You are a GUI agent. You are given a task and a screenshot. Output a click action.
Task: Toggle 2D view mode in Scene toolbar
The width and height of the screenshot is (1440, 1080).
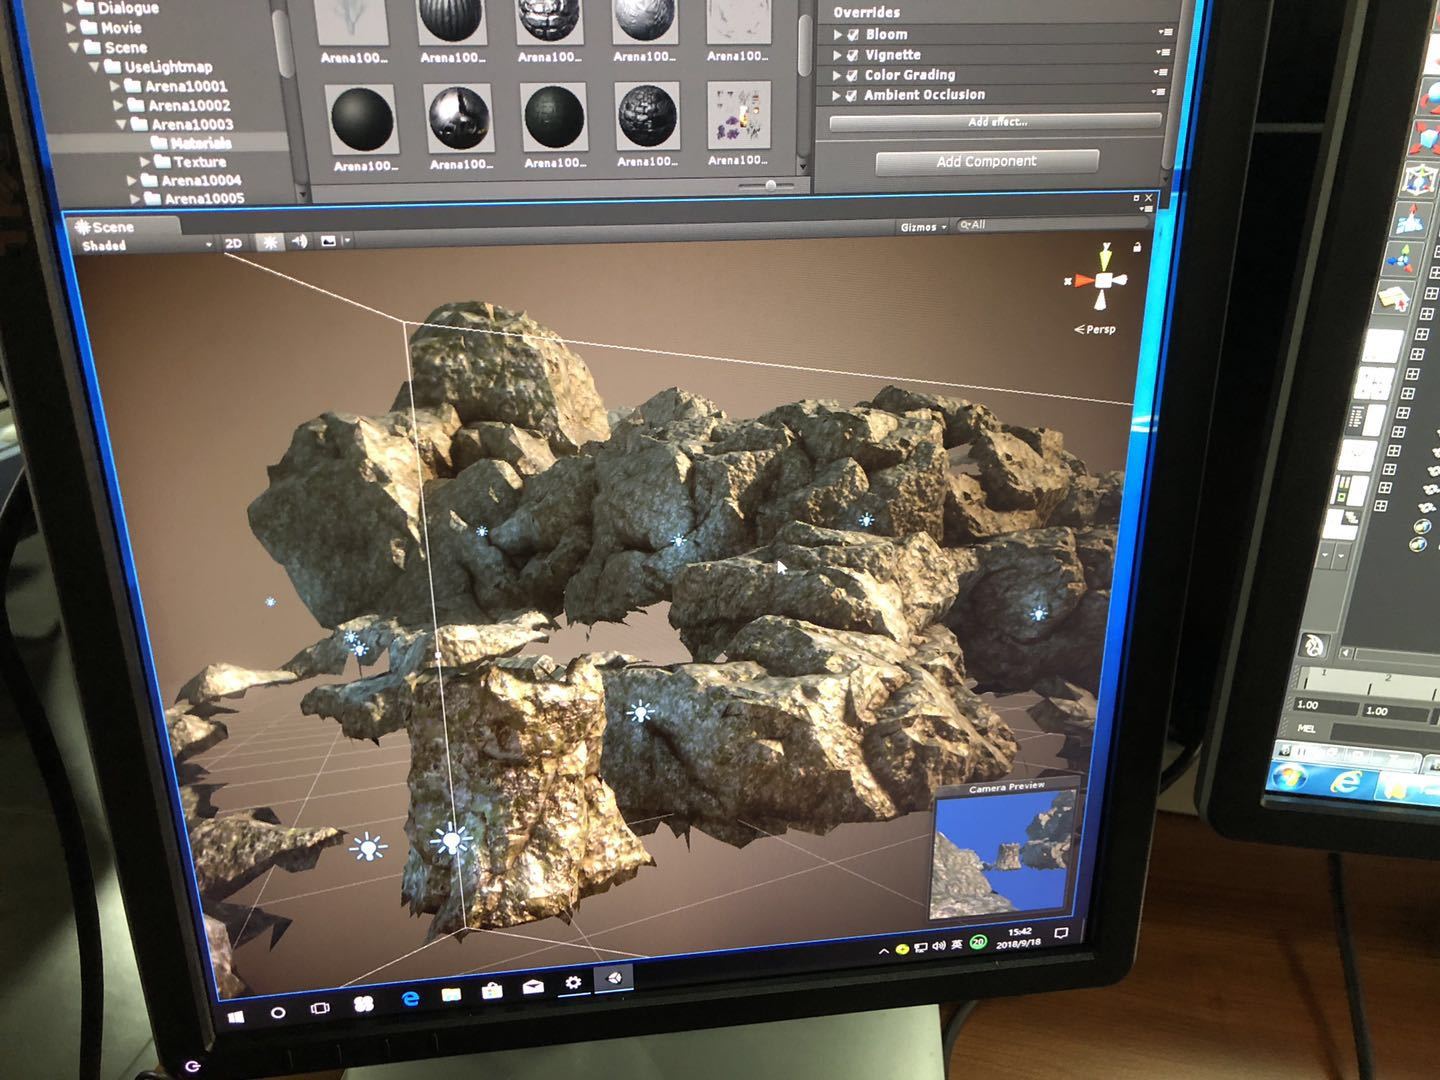click(233, 243)
